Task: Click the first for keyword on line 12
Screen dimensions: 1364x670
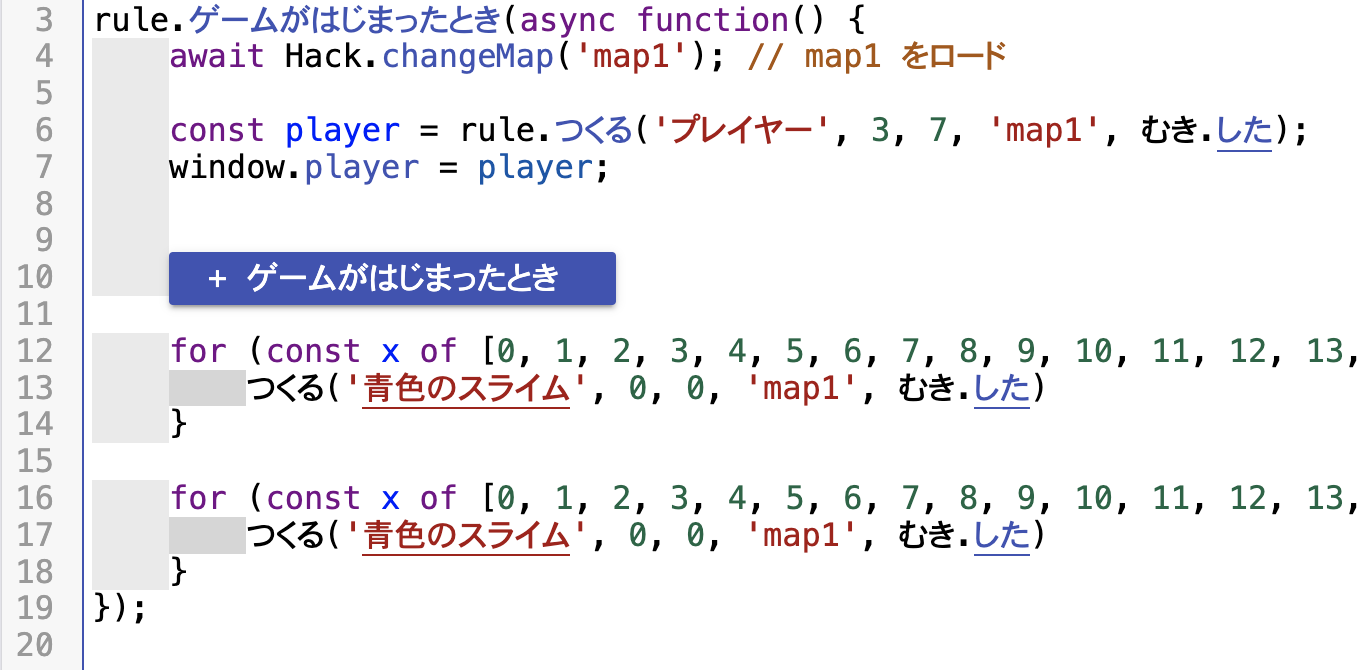Action: coord(198,351)
